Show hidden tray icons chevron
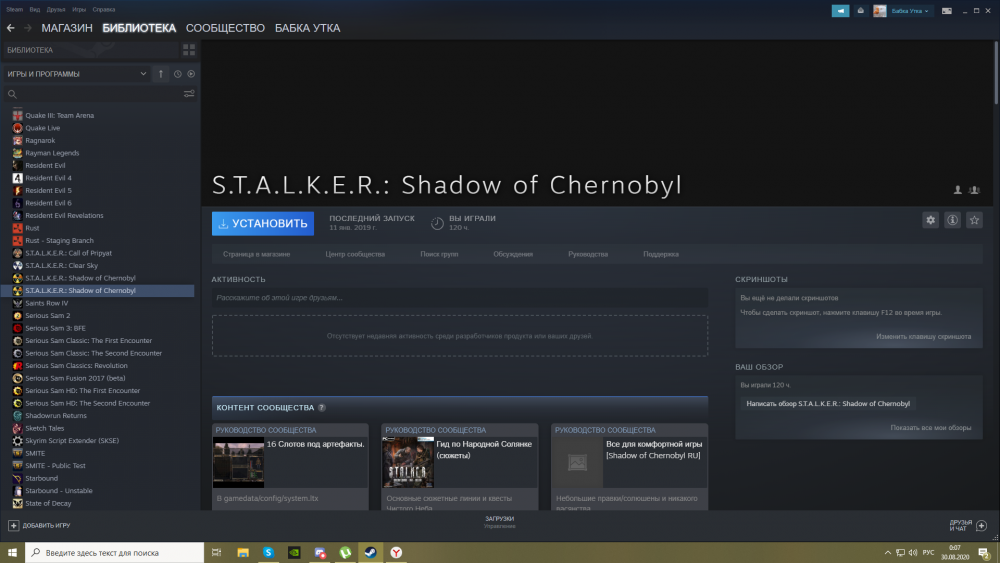Viewport: 1000px width, 563px height. (x=887, y=552)
